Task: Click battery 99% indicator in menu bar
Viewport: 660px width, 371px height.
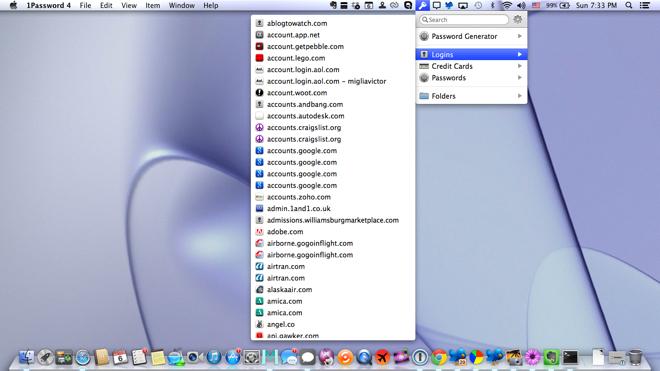Action: coord(558,5)
